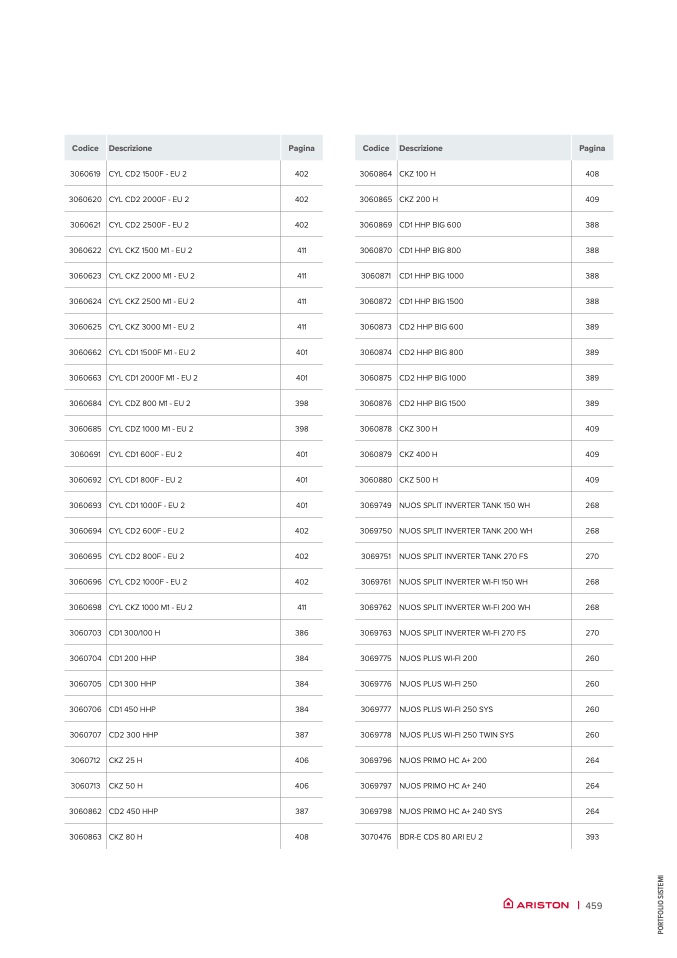
Task: Click the CKZ 100 H description
Action: point(417,174)
